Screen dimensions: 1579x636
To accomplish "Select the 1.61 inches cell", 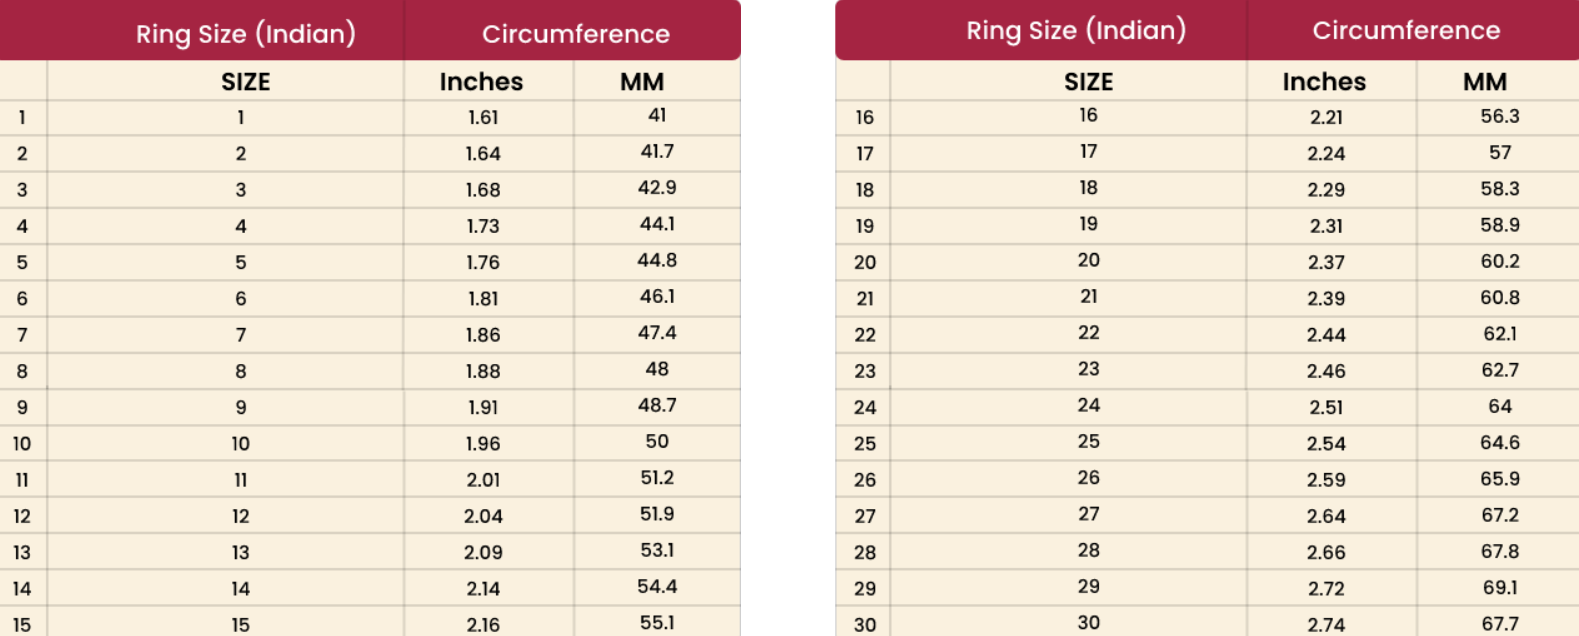I will [x=483, y=118].
